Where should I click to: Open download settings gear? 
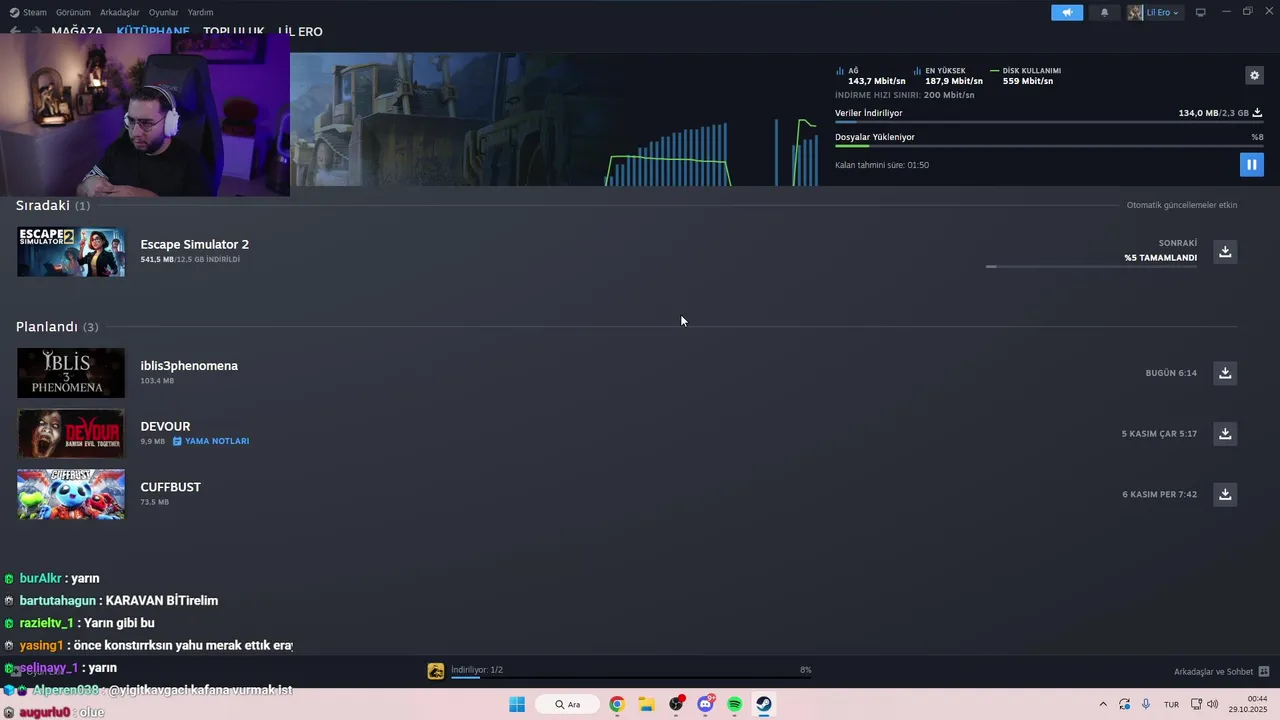(1255, 75)
